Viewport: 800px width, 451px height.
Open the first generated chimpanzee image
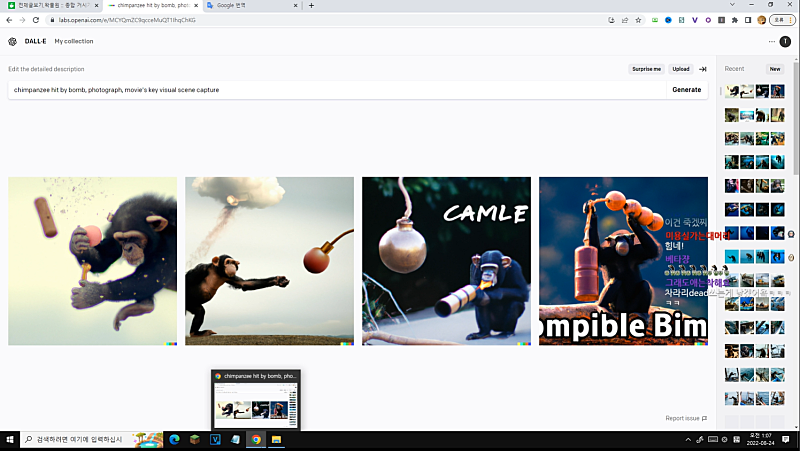click(x=92, y=261)
